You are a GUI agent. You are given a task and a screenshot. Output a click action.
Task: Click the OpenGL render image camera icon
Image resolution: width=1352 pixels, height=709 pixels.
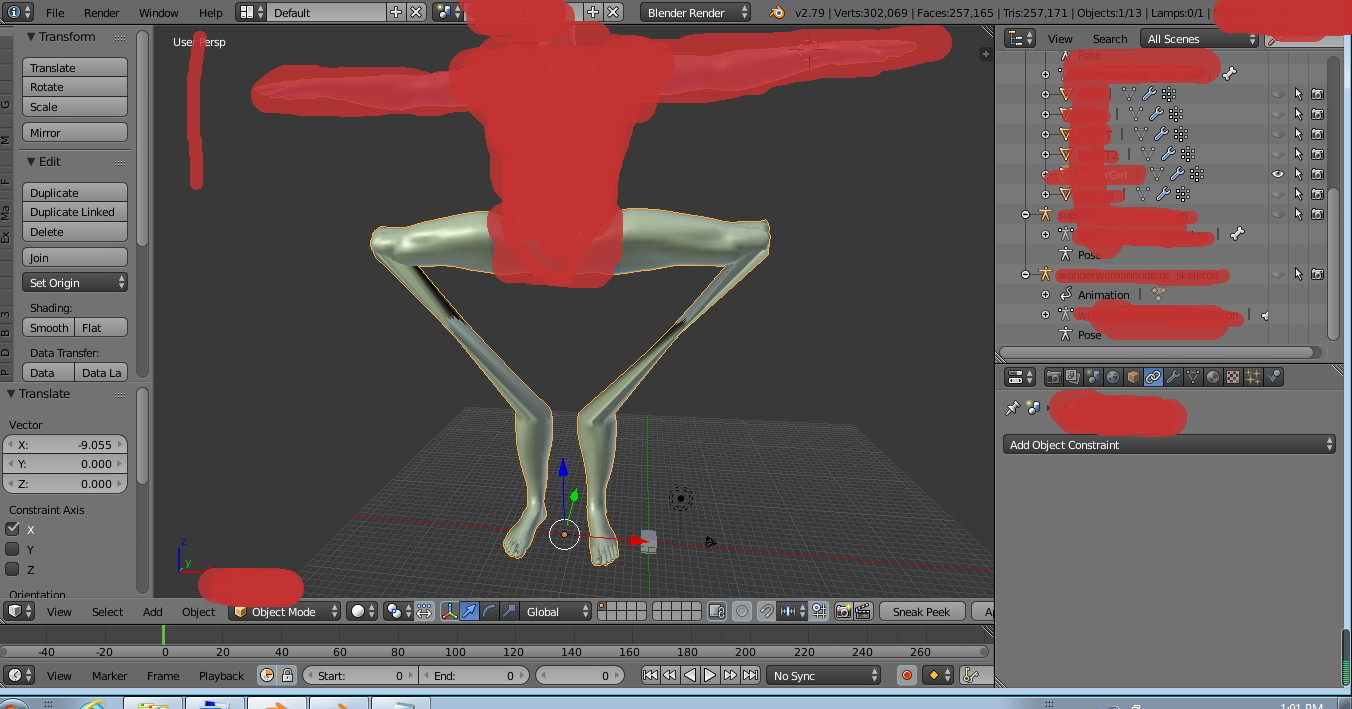tap(843, 611)
